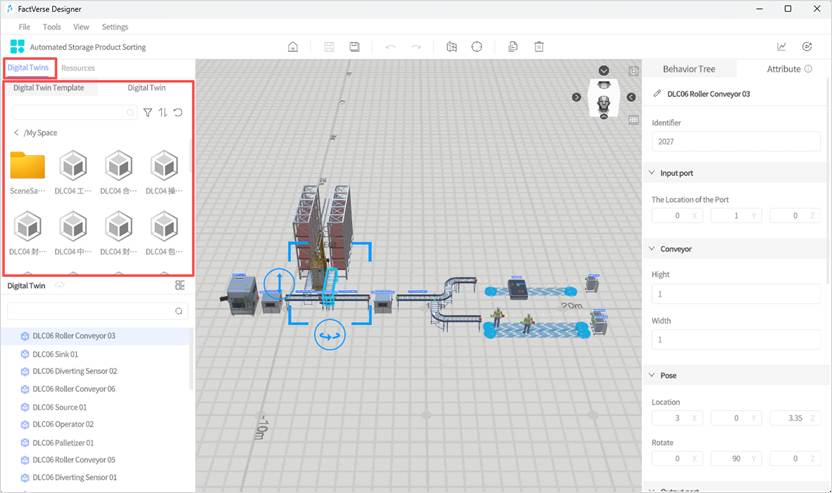Click the refresh icon in template panel

178,113
